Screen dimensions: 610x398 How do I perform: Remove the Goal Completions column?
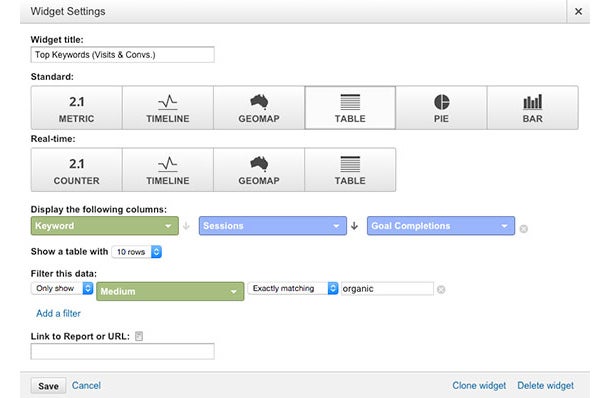click(x=524, y=229)
